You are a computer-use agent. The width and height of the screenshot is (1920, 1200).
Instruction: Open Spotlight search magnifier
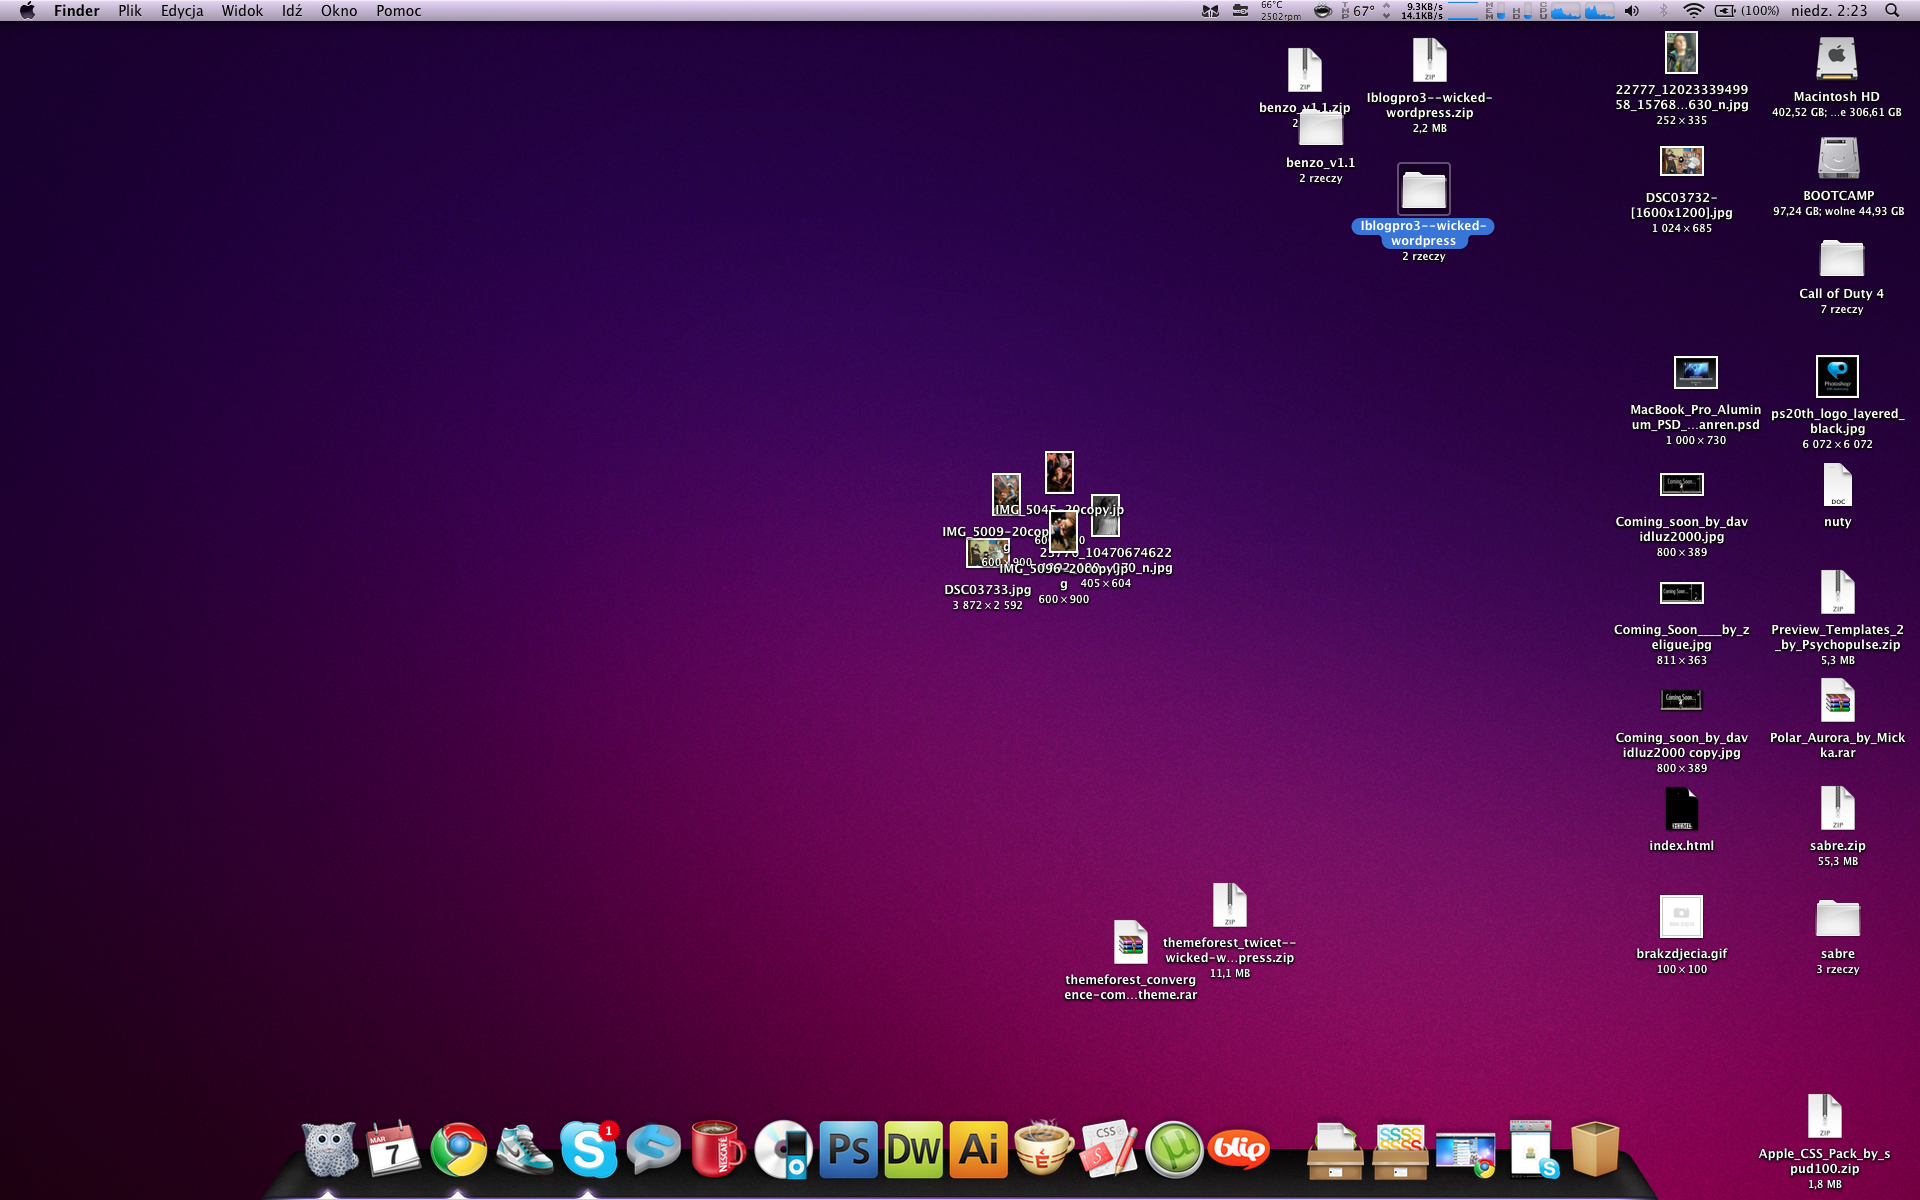(x=1891, y=11)
